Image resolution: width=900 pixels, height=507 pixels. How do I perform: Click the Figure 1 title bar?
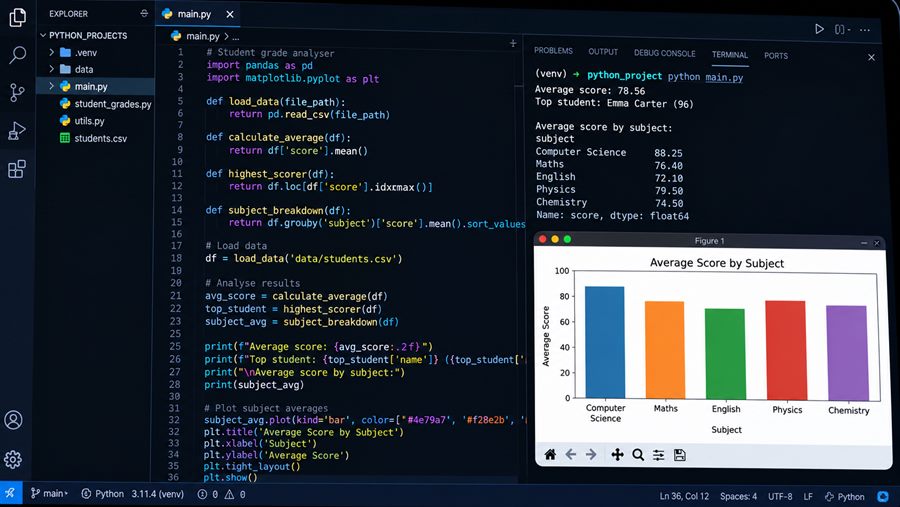coord(709,241)
